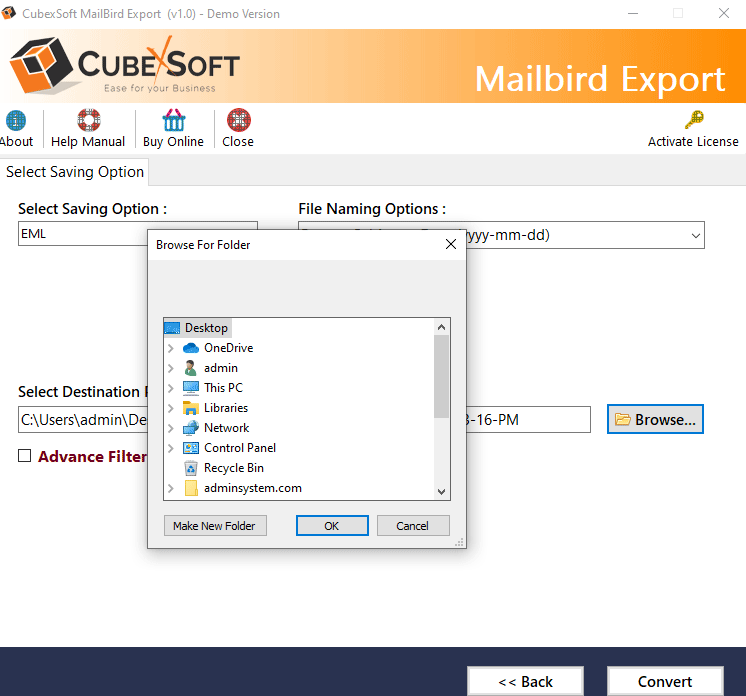
Task: Close the Browse For Folder dialog
Action: pos(451,245)
